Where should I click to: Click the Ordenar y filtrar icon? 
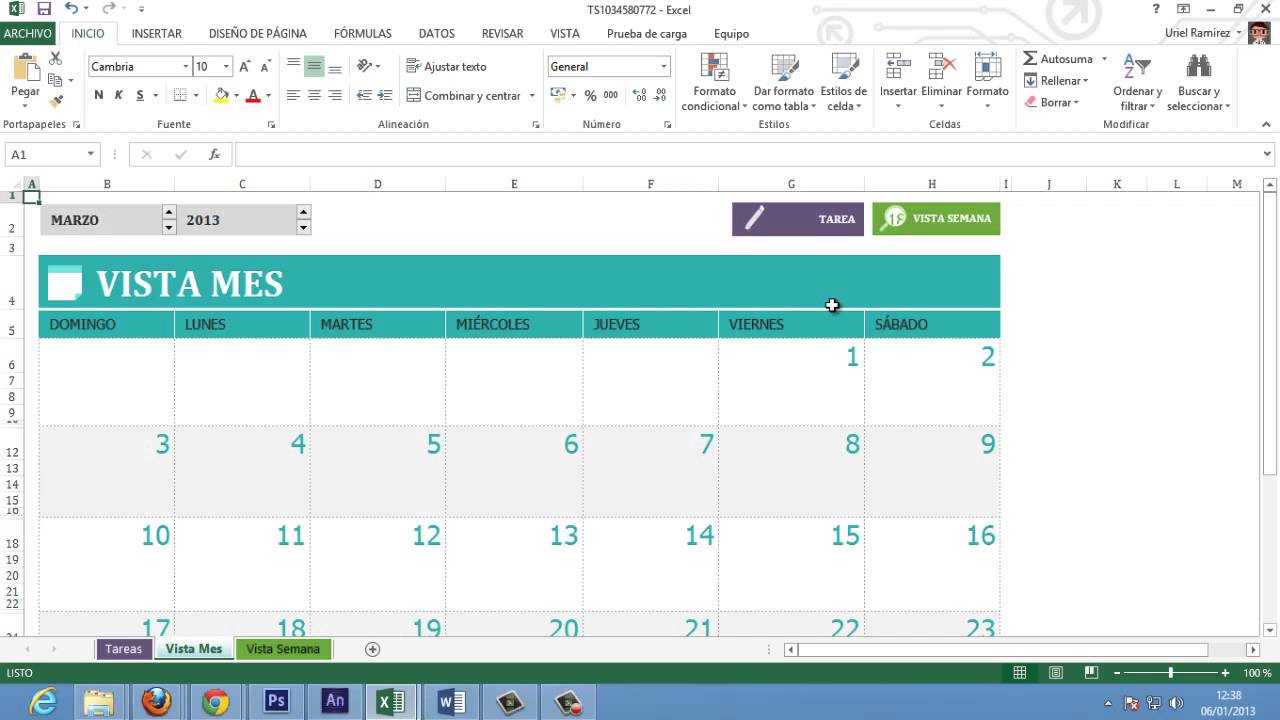1137,67
